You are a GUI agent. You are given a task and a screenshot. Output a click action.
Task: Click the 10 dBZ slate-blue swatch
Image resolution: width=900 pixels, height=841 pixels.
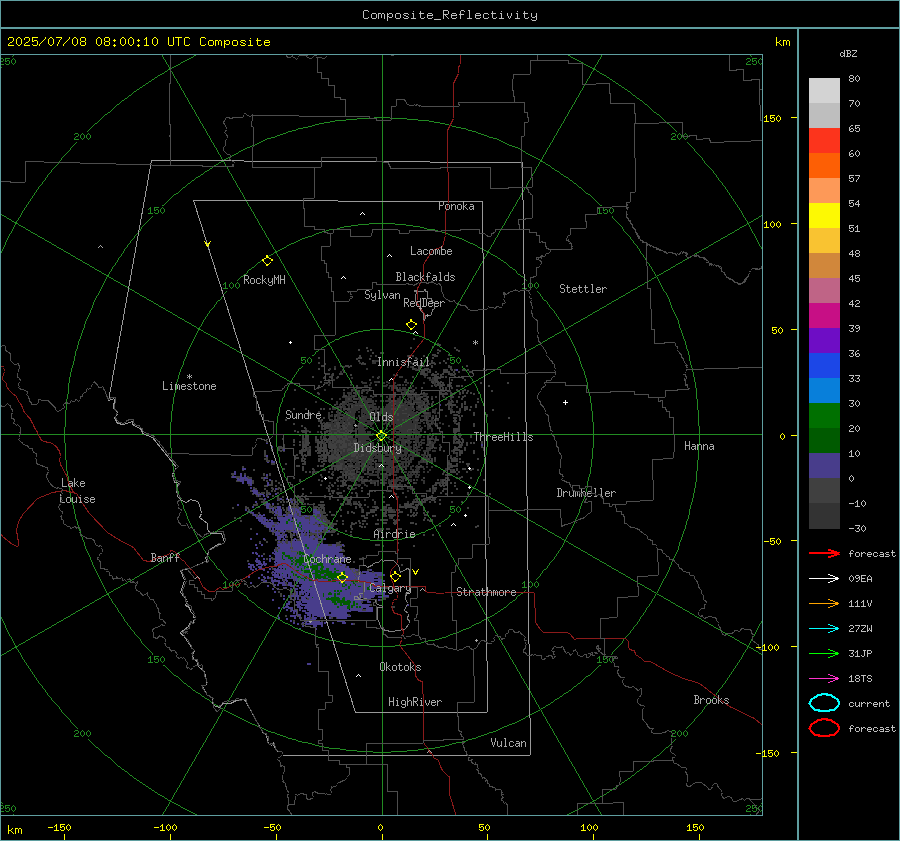click(x=824, y=466)
